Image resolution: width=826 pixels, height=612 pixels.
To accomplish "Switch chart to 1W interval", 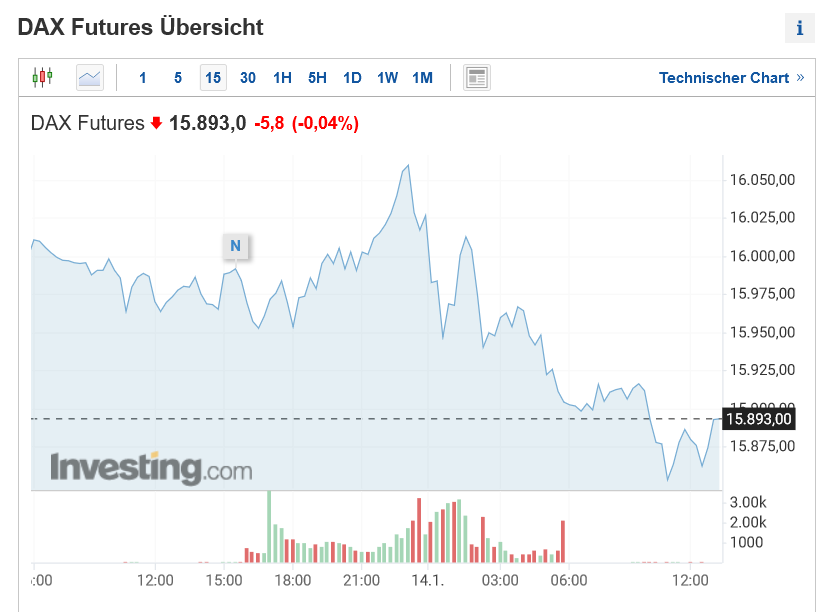I will (387, 78).
